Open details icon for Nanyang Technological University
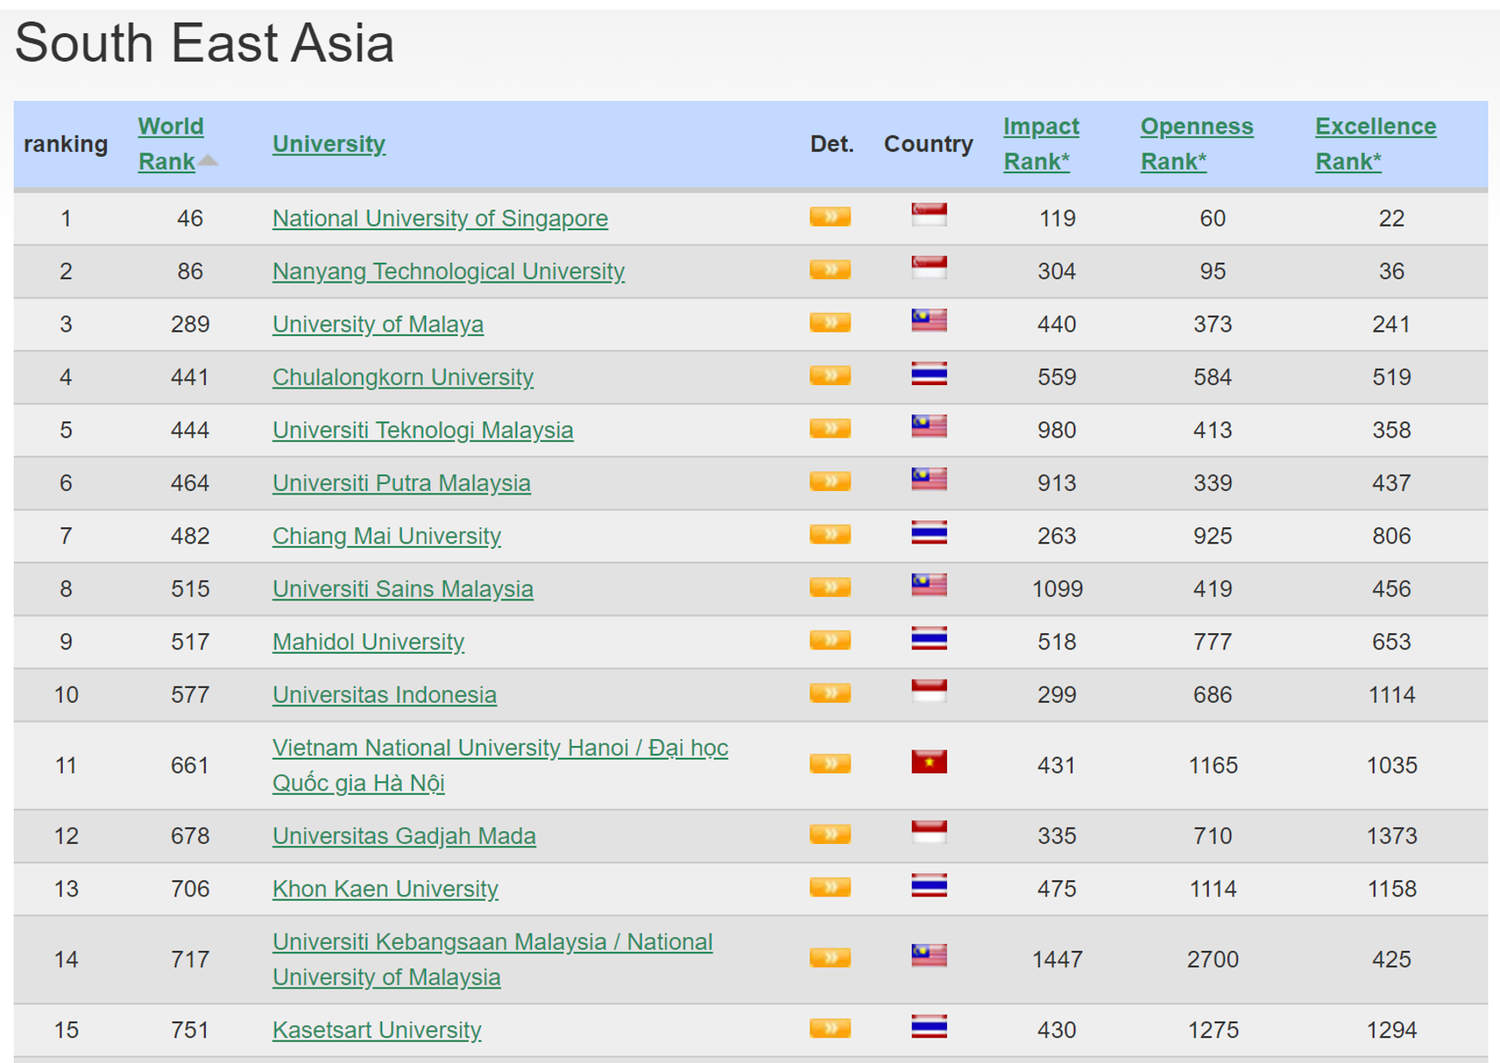Image resolution: width=1500 pixels, height=1063 pixels. point(830,270)
